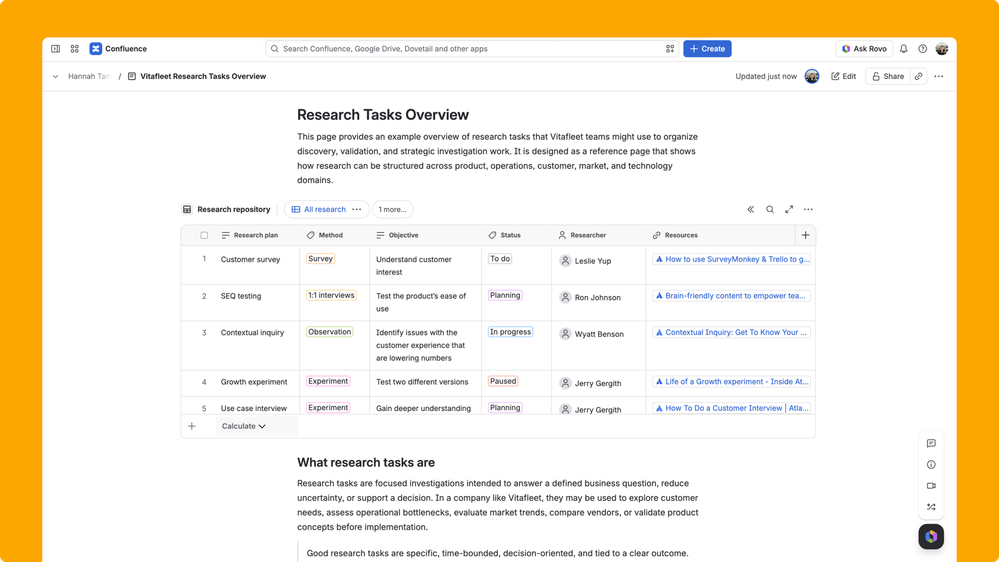The height and width of the screenshot is (562, 999).
Task: Click the Create button
Action: [707, 48]
